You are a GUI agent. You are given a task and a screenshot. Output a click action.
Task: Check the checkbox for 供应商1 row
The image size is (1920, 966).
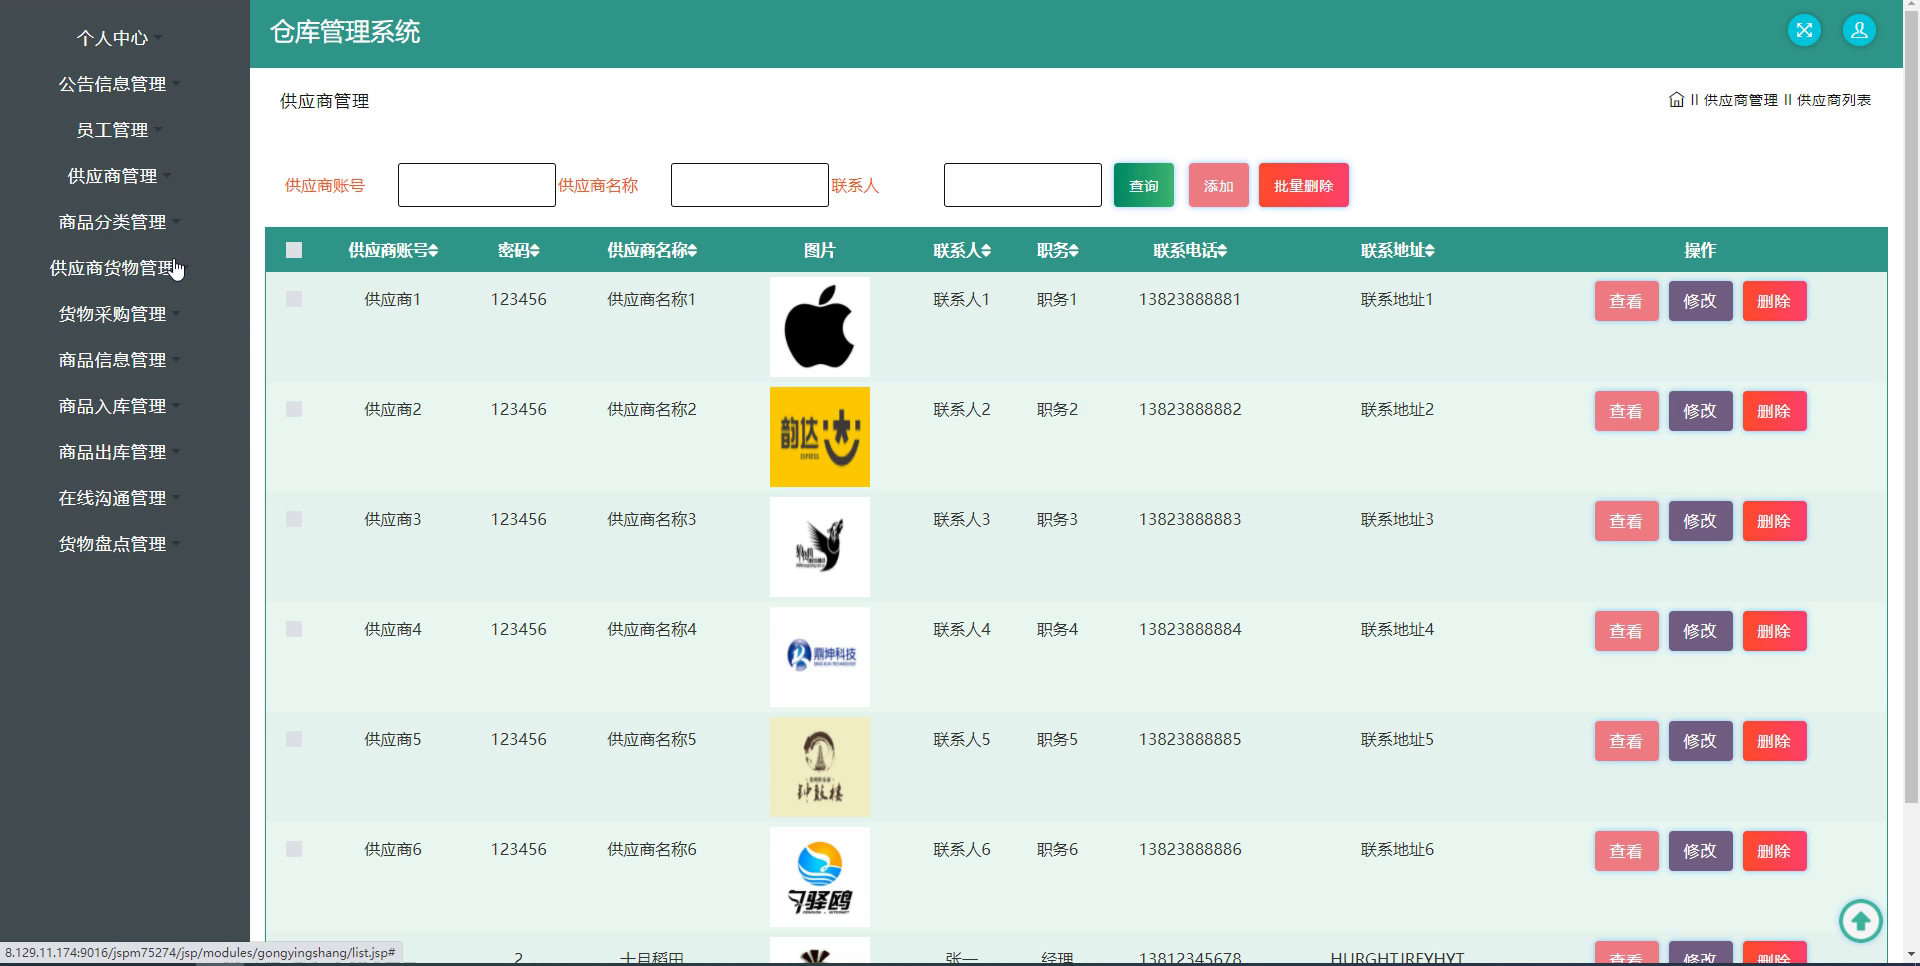294,299
